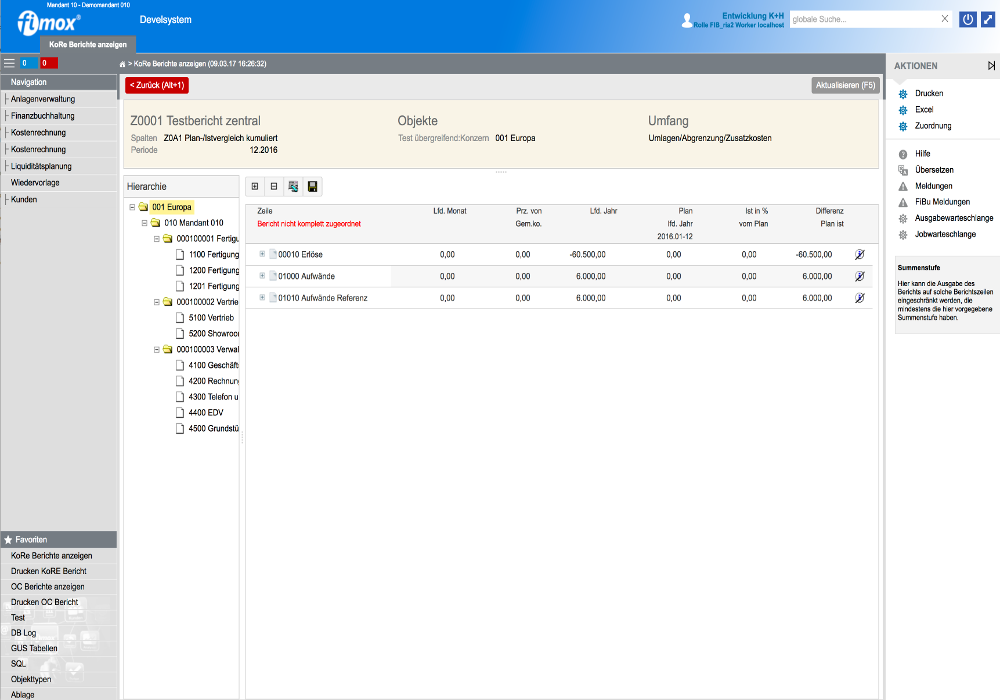The width and height of the screenshot is (1000, 700).
Task: Click the Zurück (Alt+1) button
Action: (157, 85)
